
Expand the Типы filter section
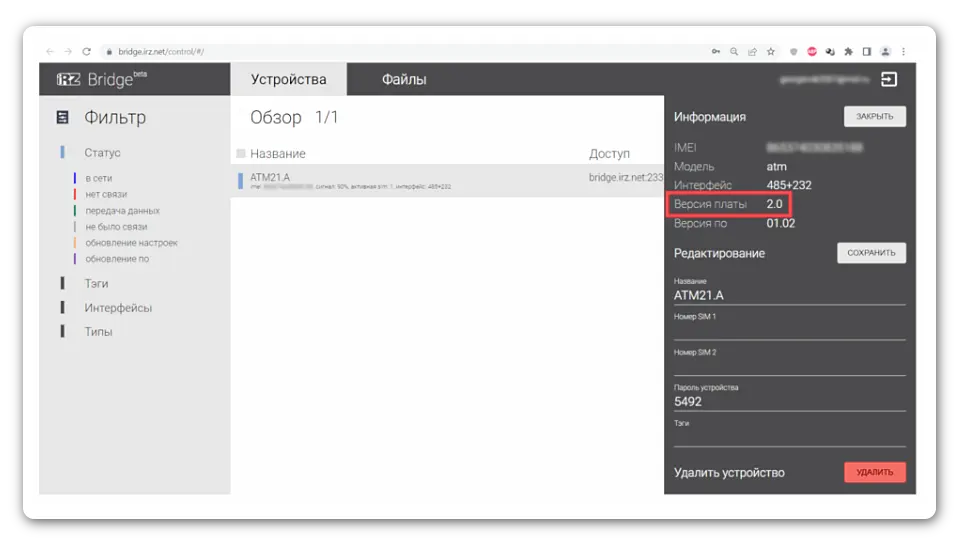[x=98, y=332]
